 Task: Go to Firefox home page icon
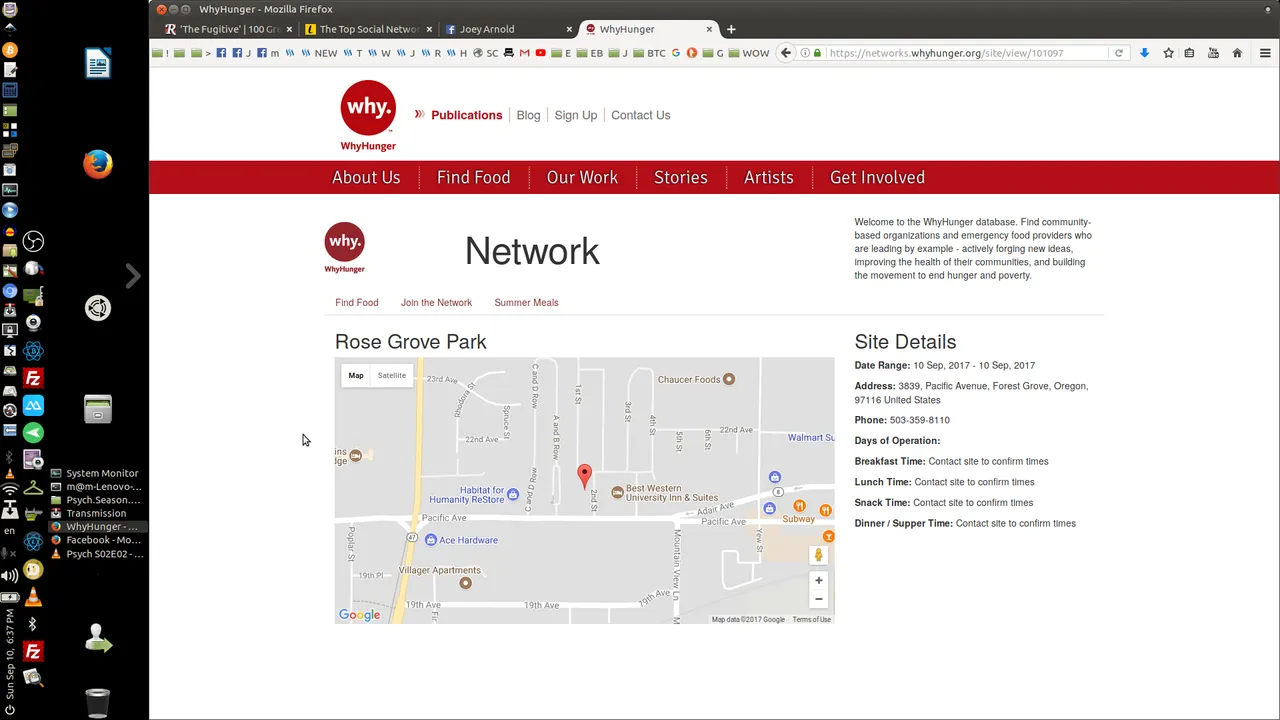tap(1237, 53)
